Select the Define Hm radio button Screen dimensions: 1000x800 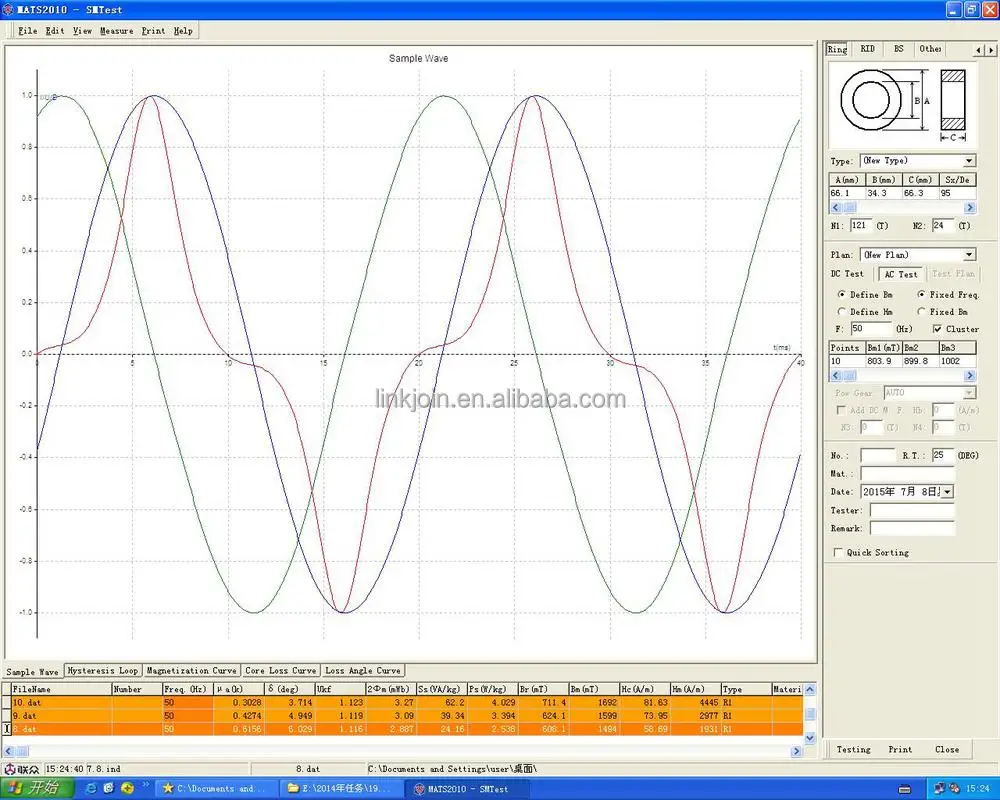[x=843, y=311]
